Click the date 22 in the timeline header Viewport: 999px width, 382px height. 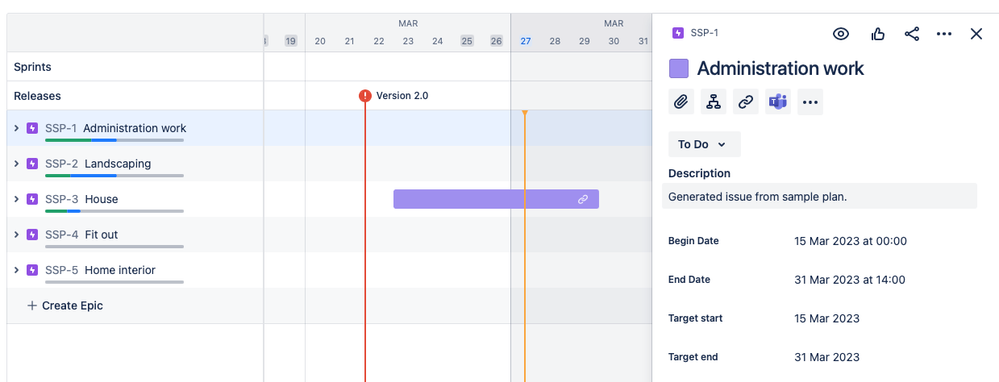coord(379,41)
